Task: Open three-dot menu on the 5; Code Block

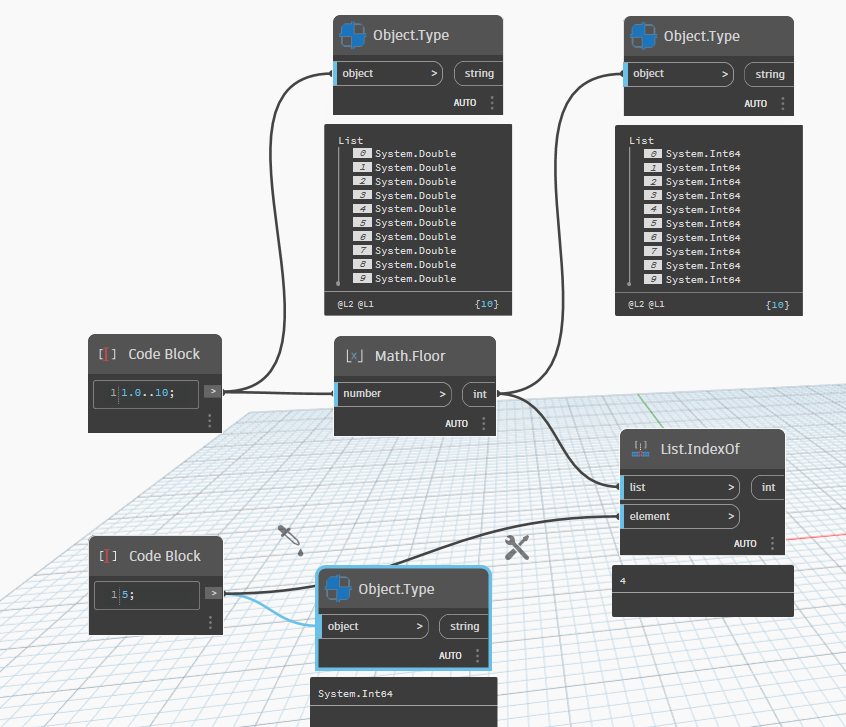Action: [x=210, y=623]
